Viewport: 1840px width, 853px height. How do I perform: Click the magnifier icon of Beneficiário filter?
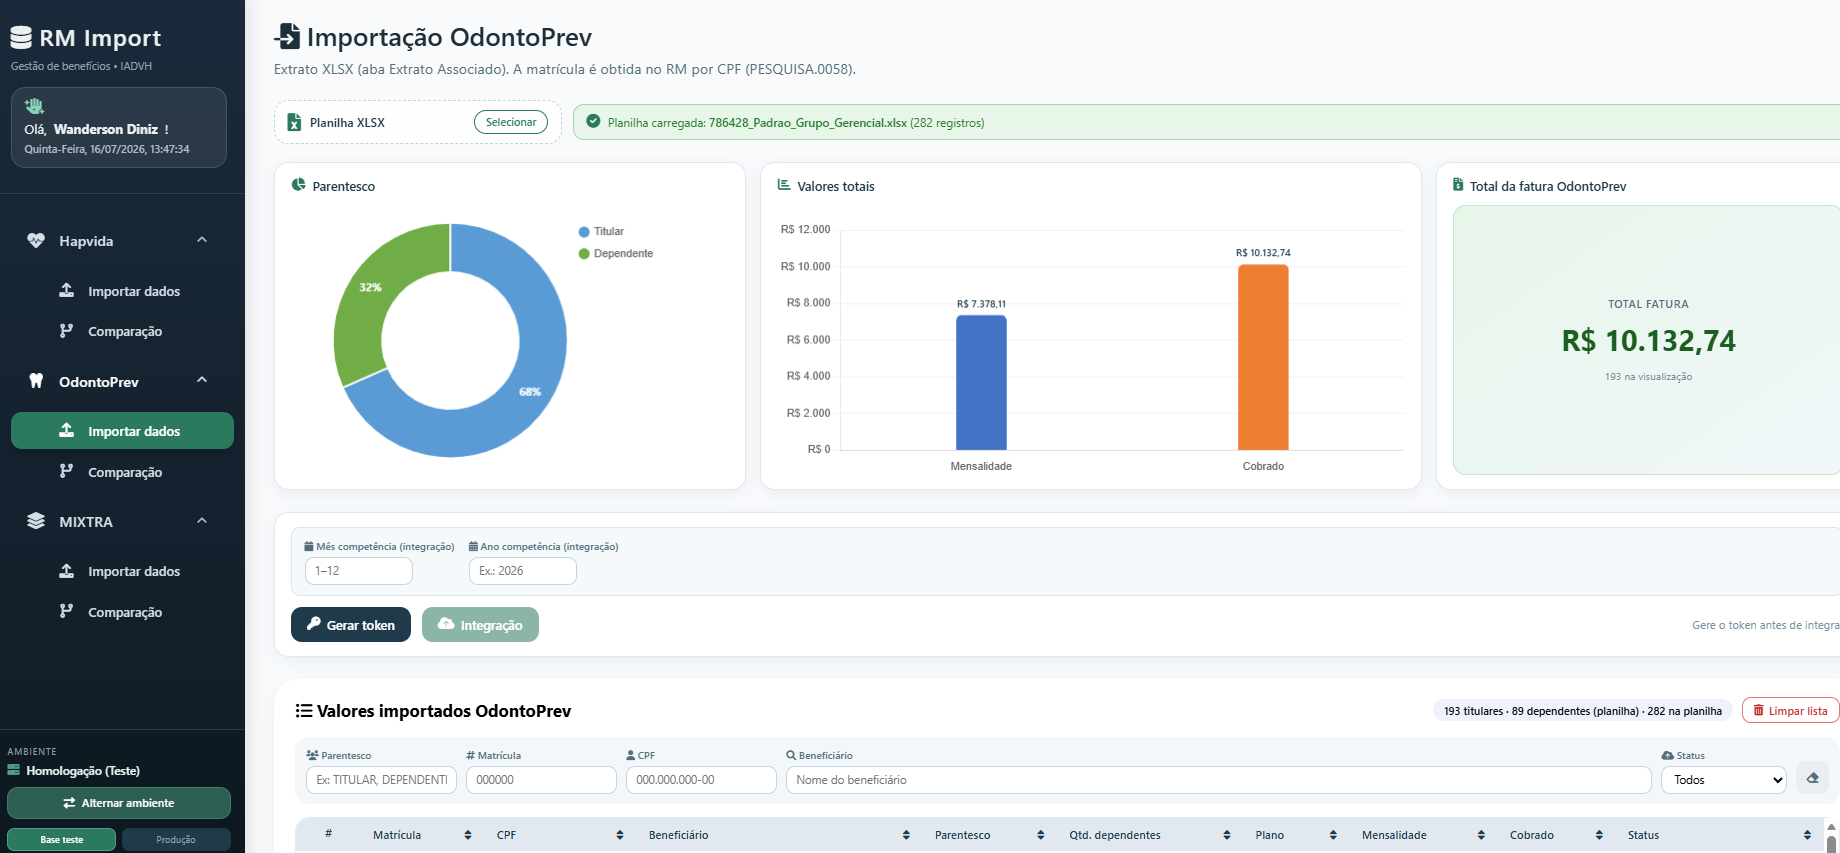(x=791, y=756)
